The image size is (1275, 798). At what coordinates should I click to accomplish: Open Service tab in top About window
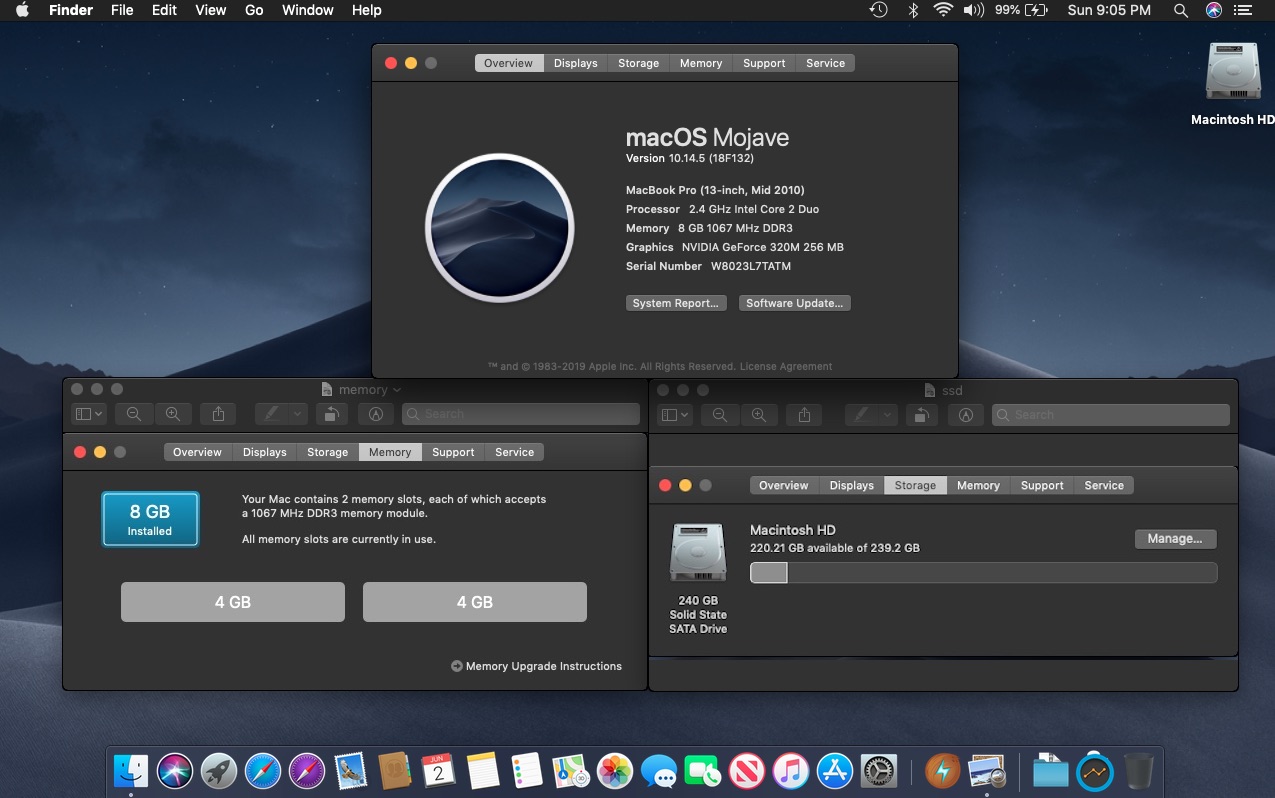(826, 63)
